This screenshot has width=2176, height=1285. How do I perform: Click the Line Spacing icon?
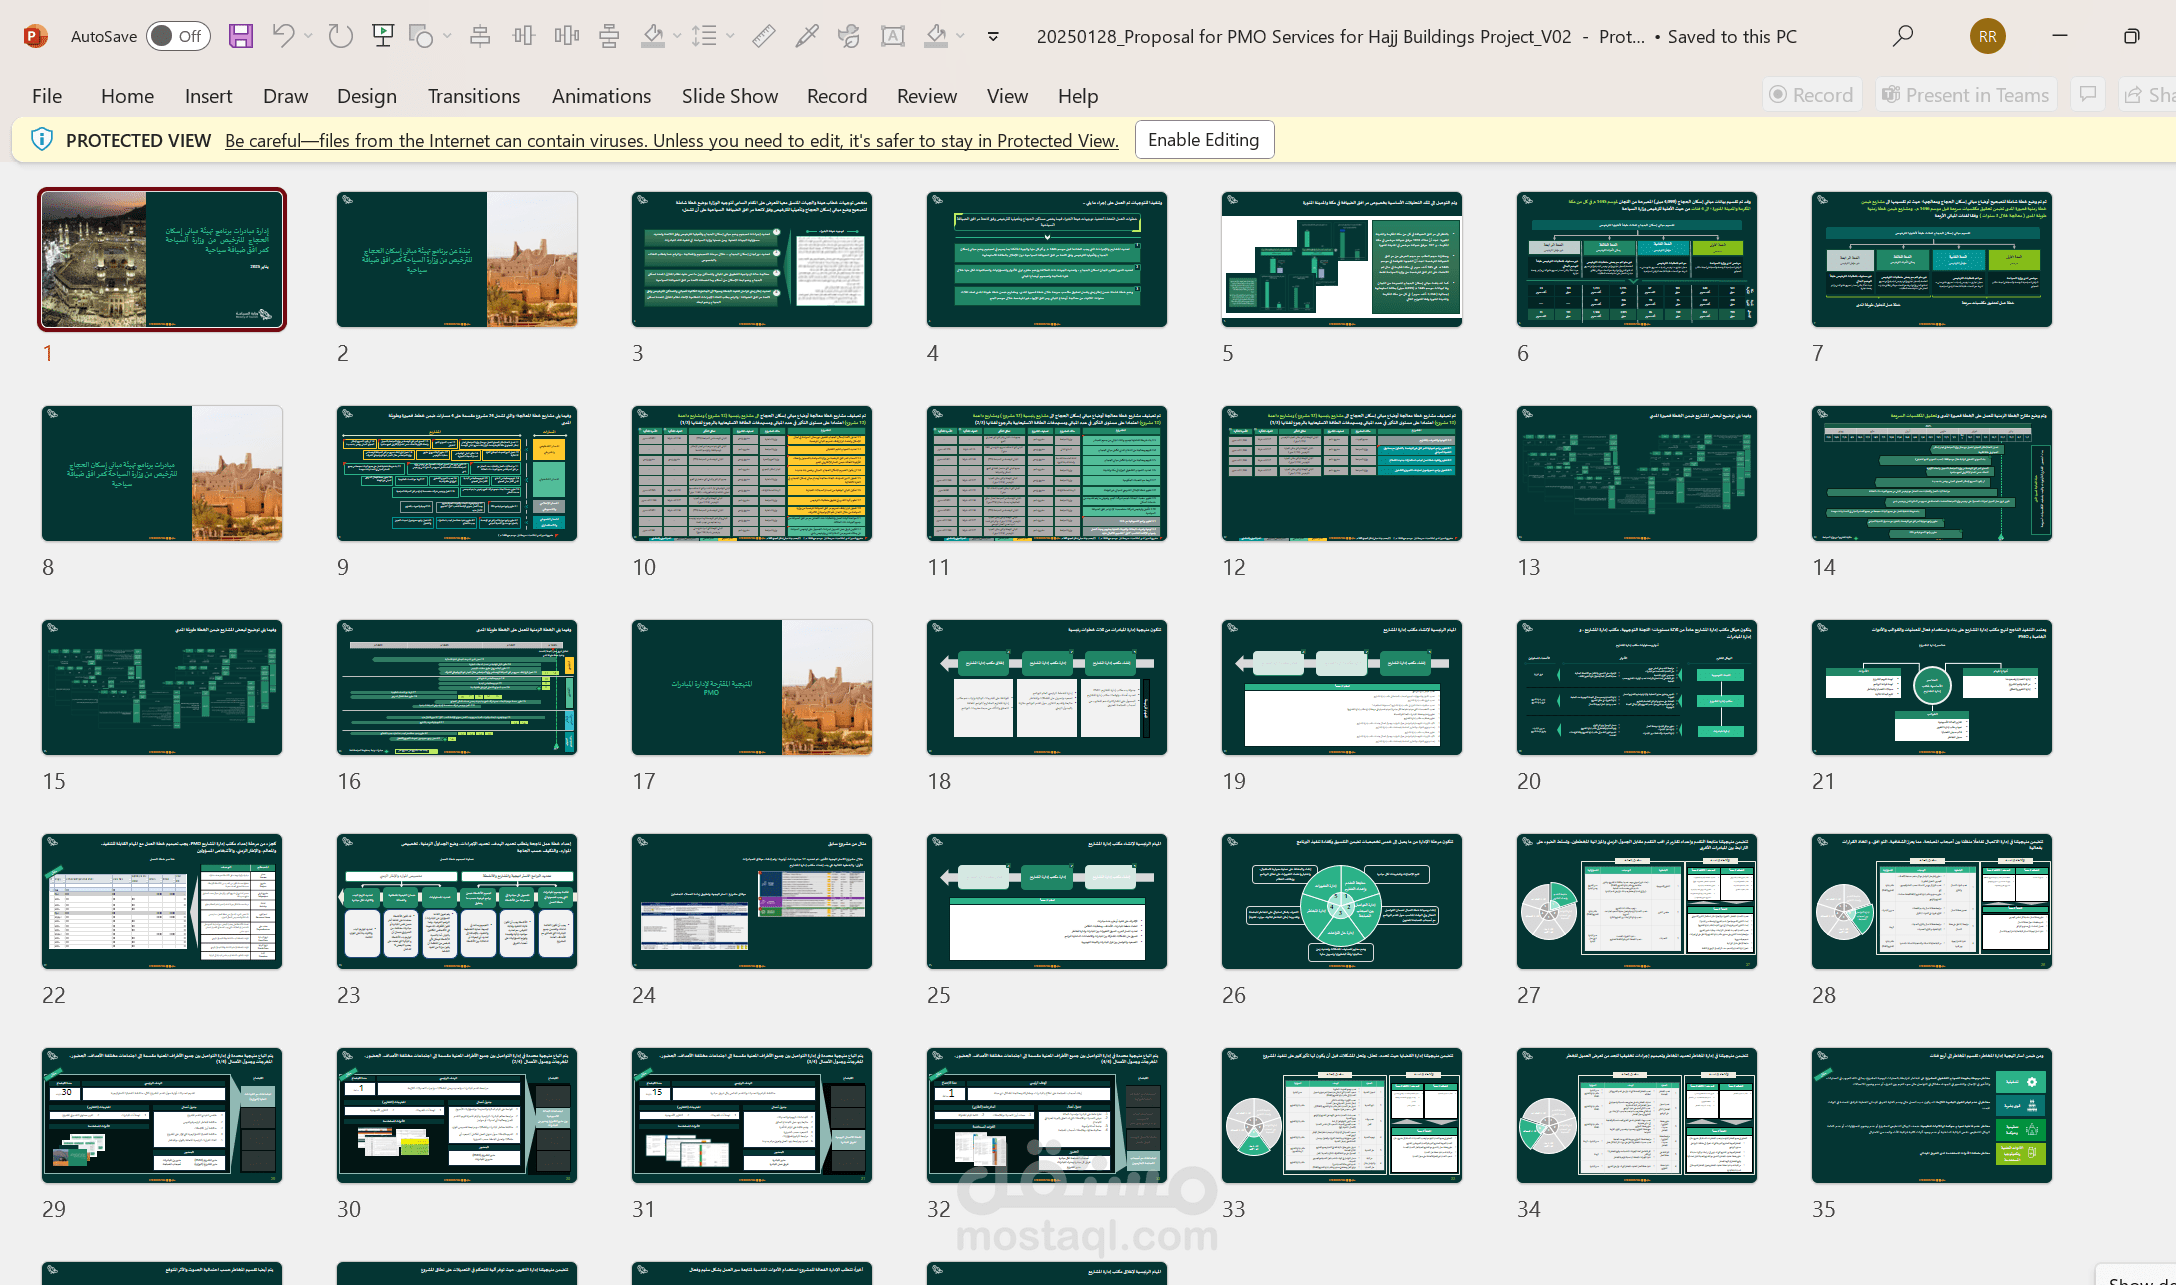pos(705,36)
